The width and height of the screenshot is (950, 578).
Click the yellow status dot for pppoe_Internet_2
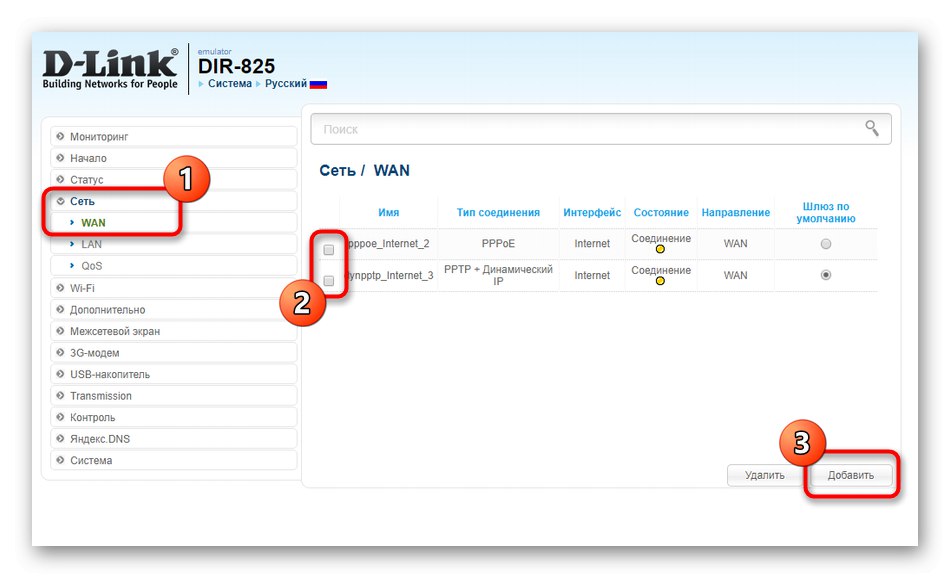pos(660,249)
